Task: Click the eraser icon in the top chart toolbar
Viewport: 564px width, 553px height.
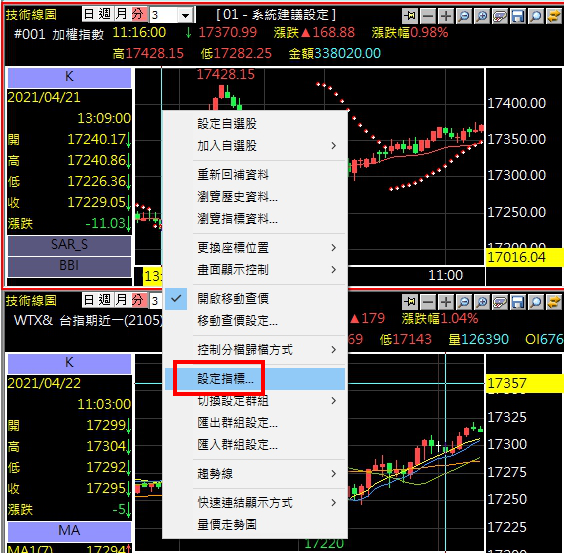Action: coord(500,15)
